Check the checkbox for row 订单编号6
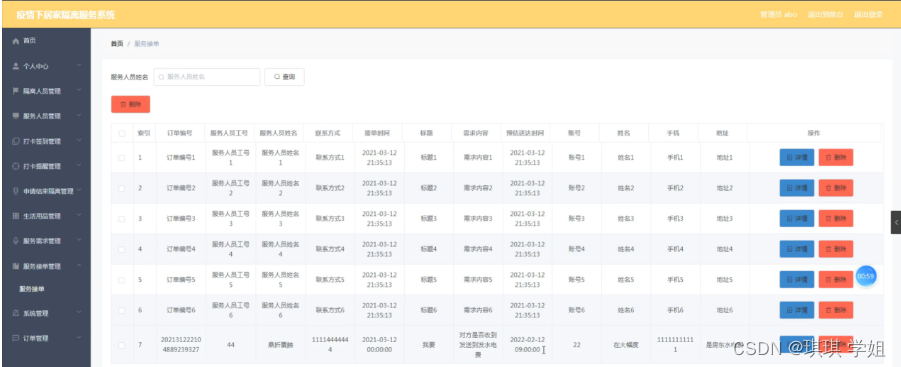901x367 pixels. tap(121, 310)
